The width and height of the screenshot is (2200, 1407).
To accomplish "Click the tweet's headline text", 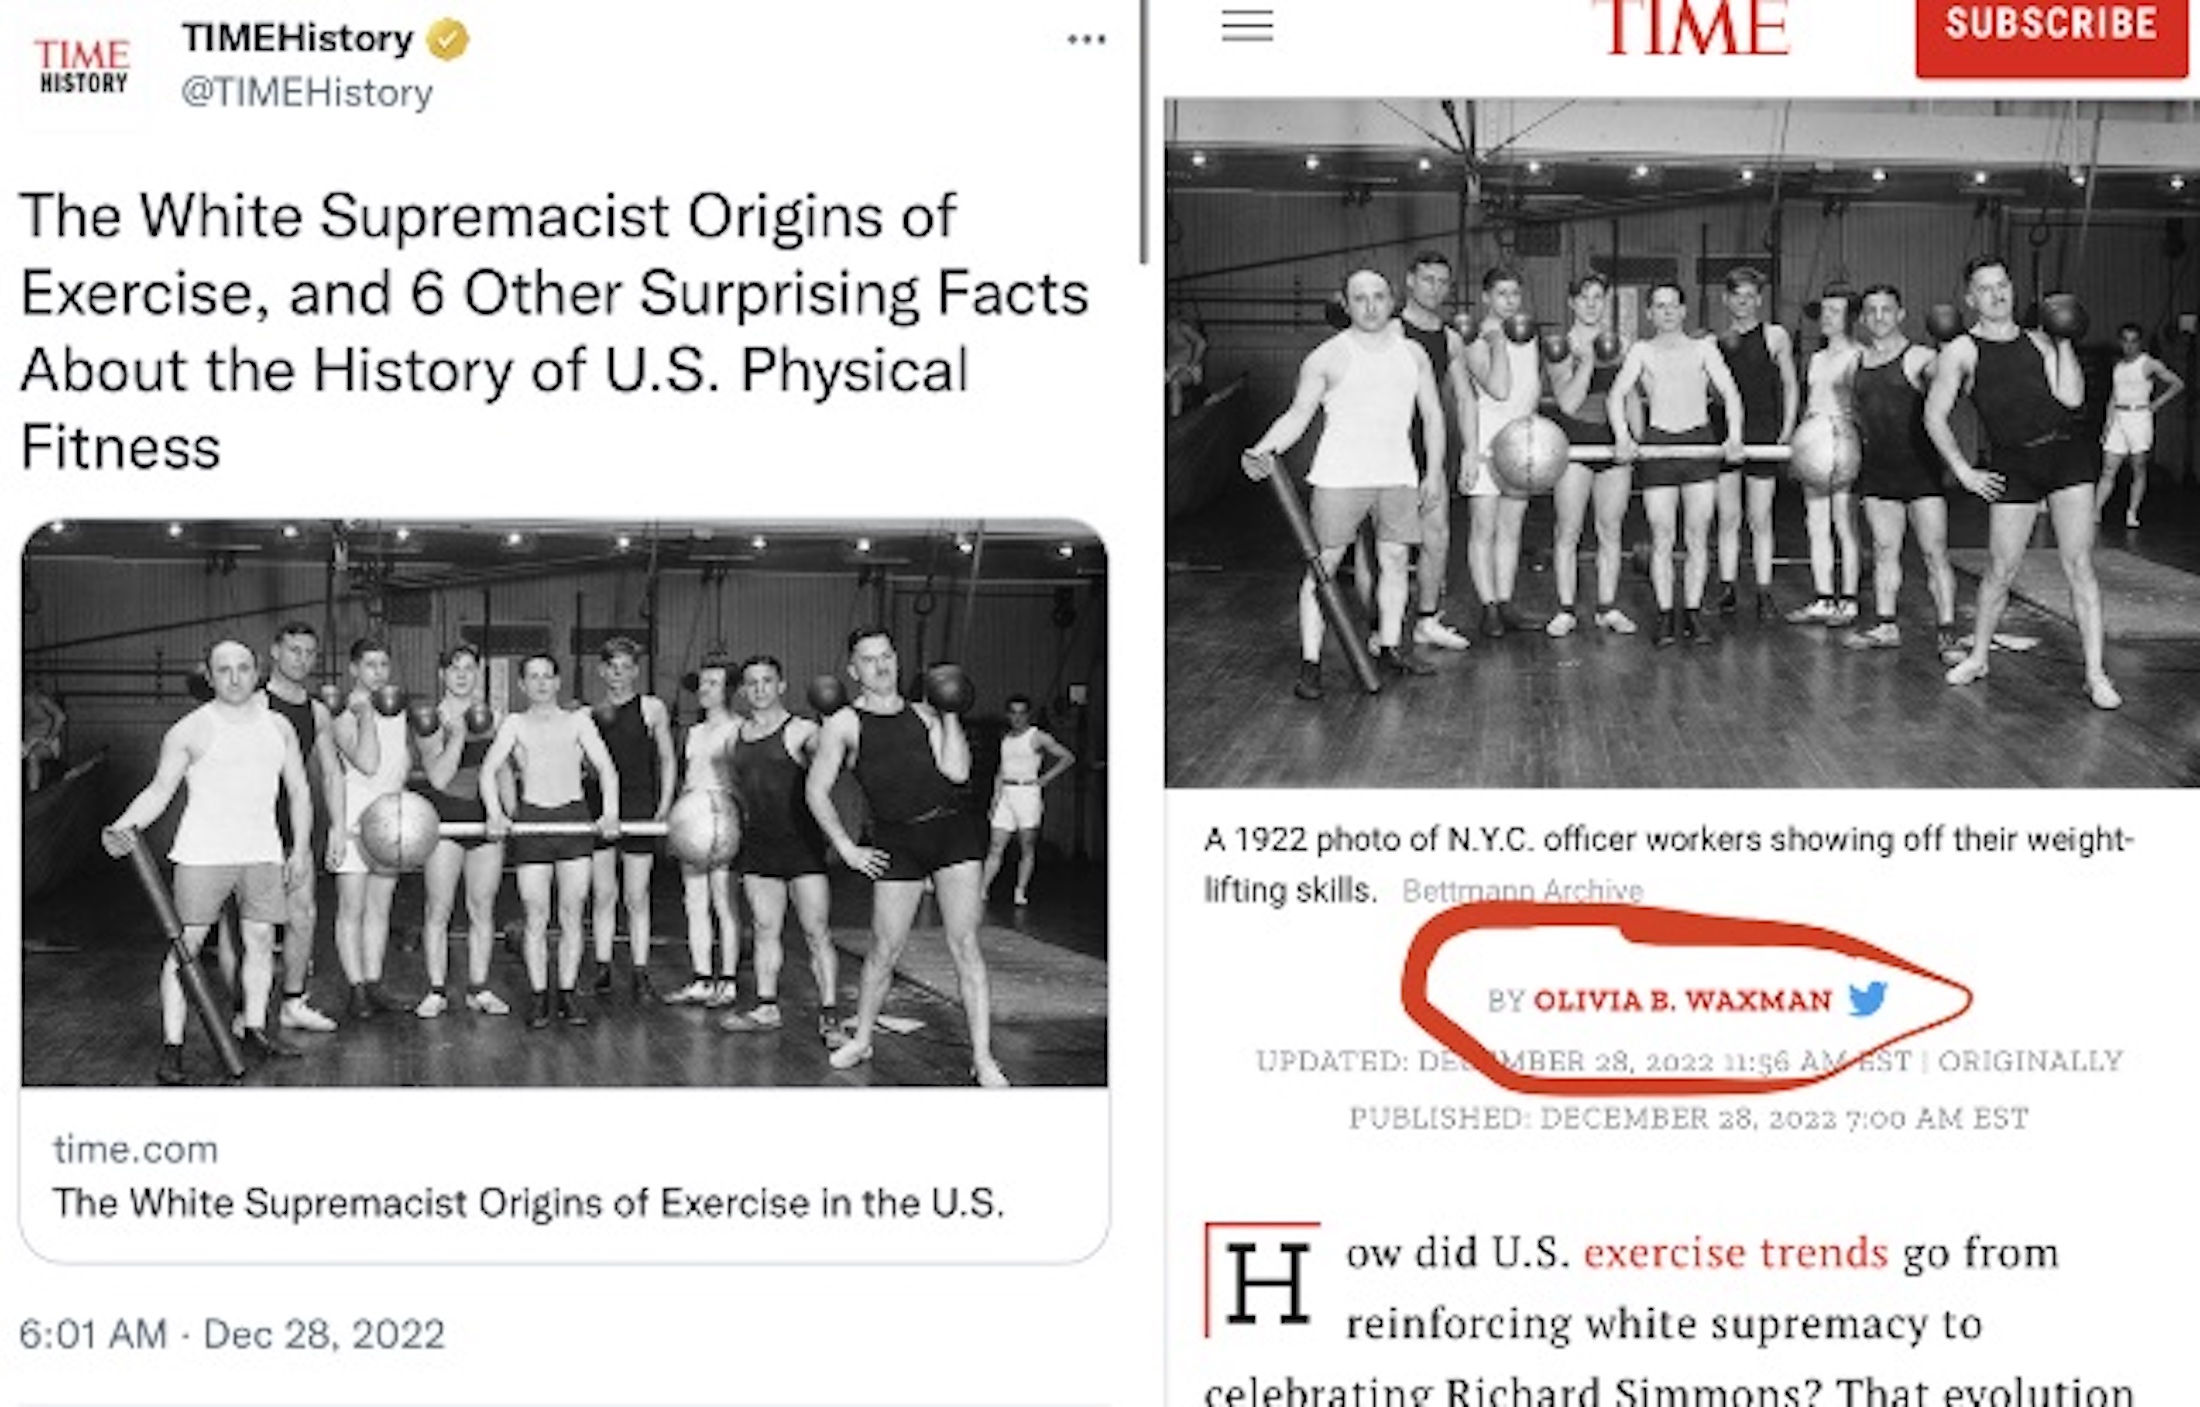I will tap(553, 331).
